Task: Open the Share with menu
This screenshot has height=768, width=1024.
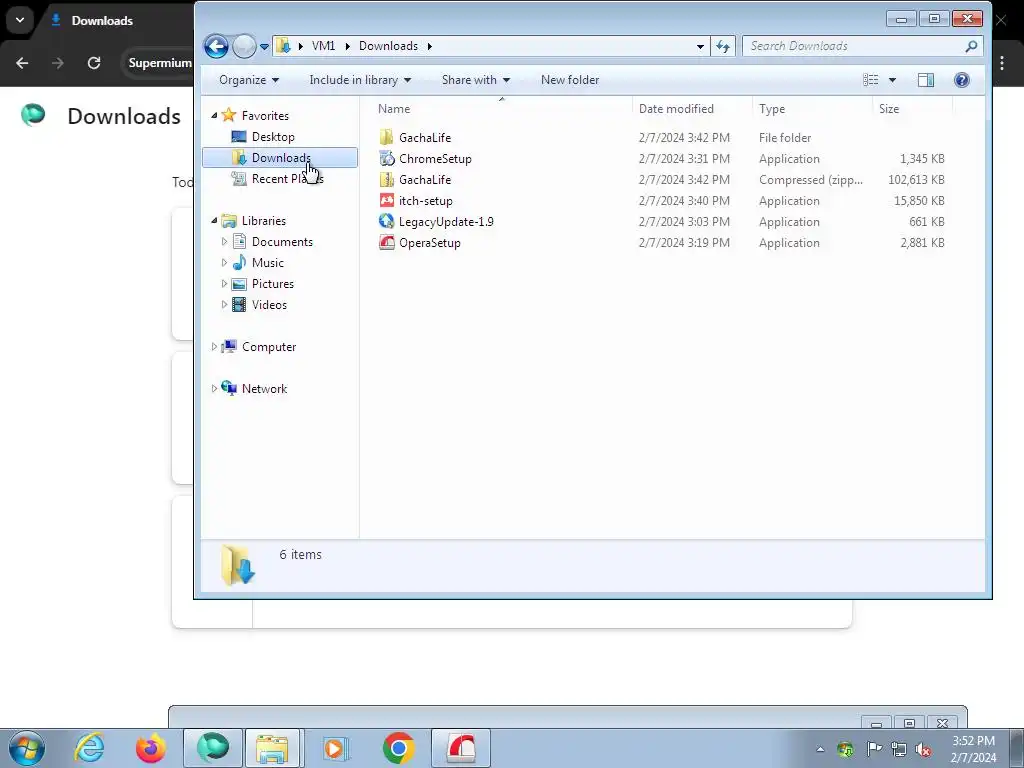Action: [x=475, y=80]
